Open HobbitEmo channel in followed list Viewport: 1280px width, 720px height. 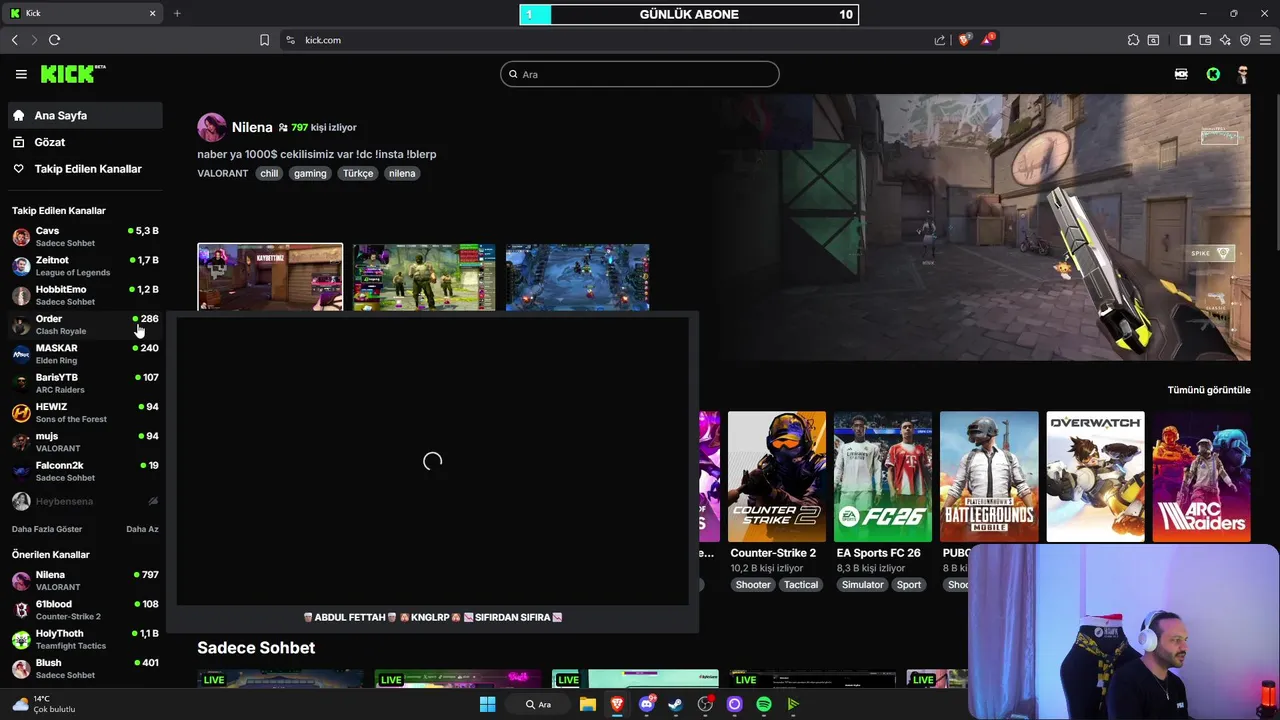(x=85, y=295)
